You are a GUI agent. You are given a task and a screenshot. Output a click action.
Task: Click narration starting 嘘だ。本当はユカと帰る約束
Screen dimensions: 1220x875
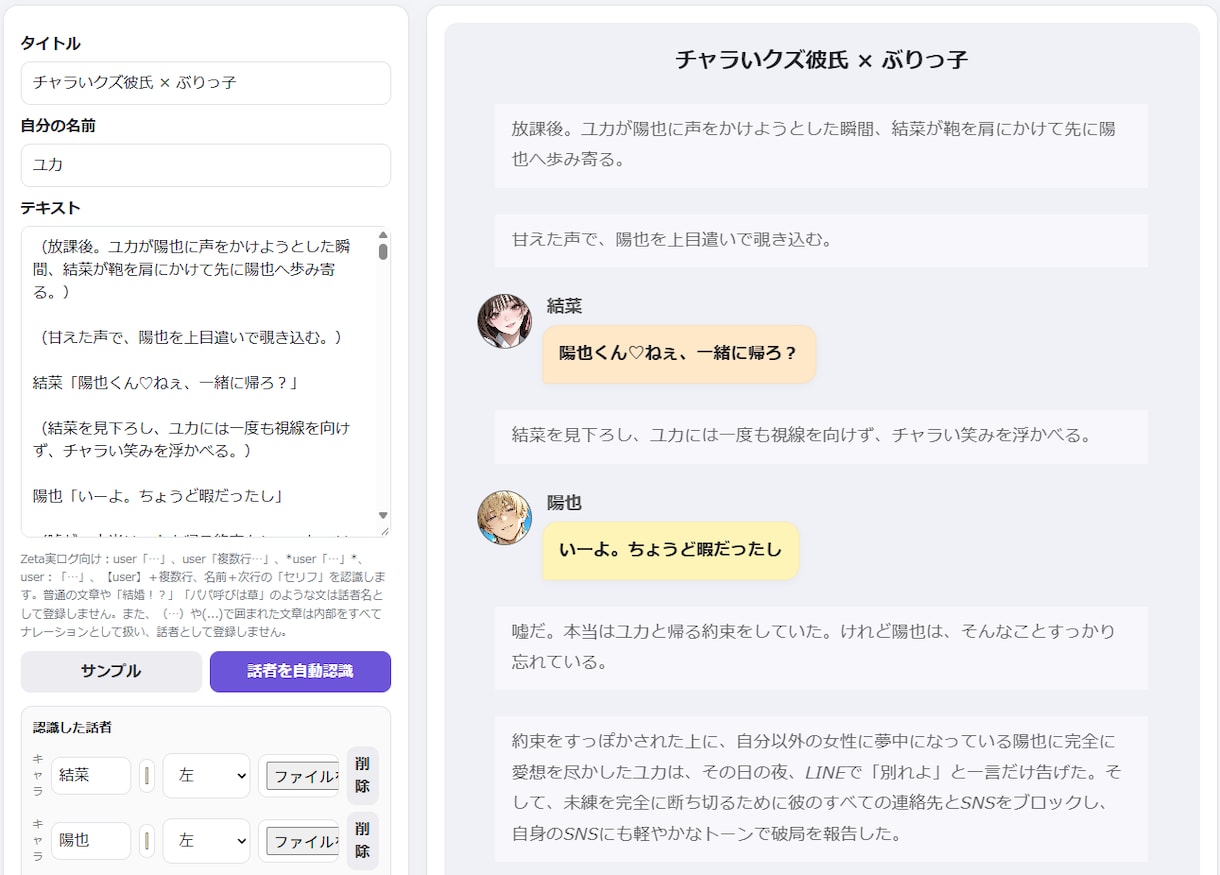[821, 648]
